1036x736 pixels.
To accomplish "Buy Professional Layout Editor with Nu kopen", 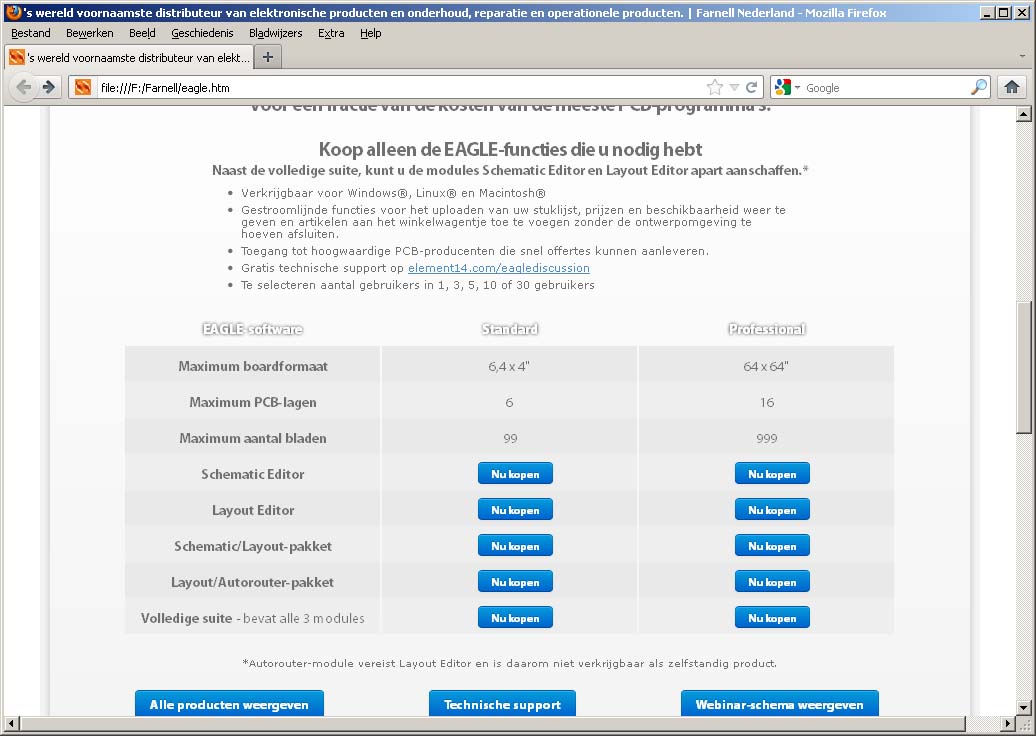I will 772,510.
